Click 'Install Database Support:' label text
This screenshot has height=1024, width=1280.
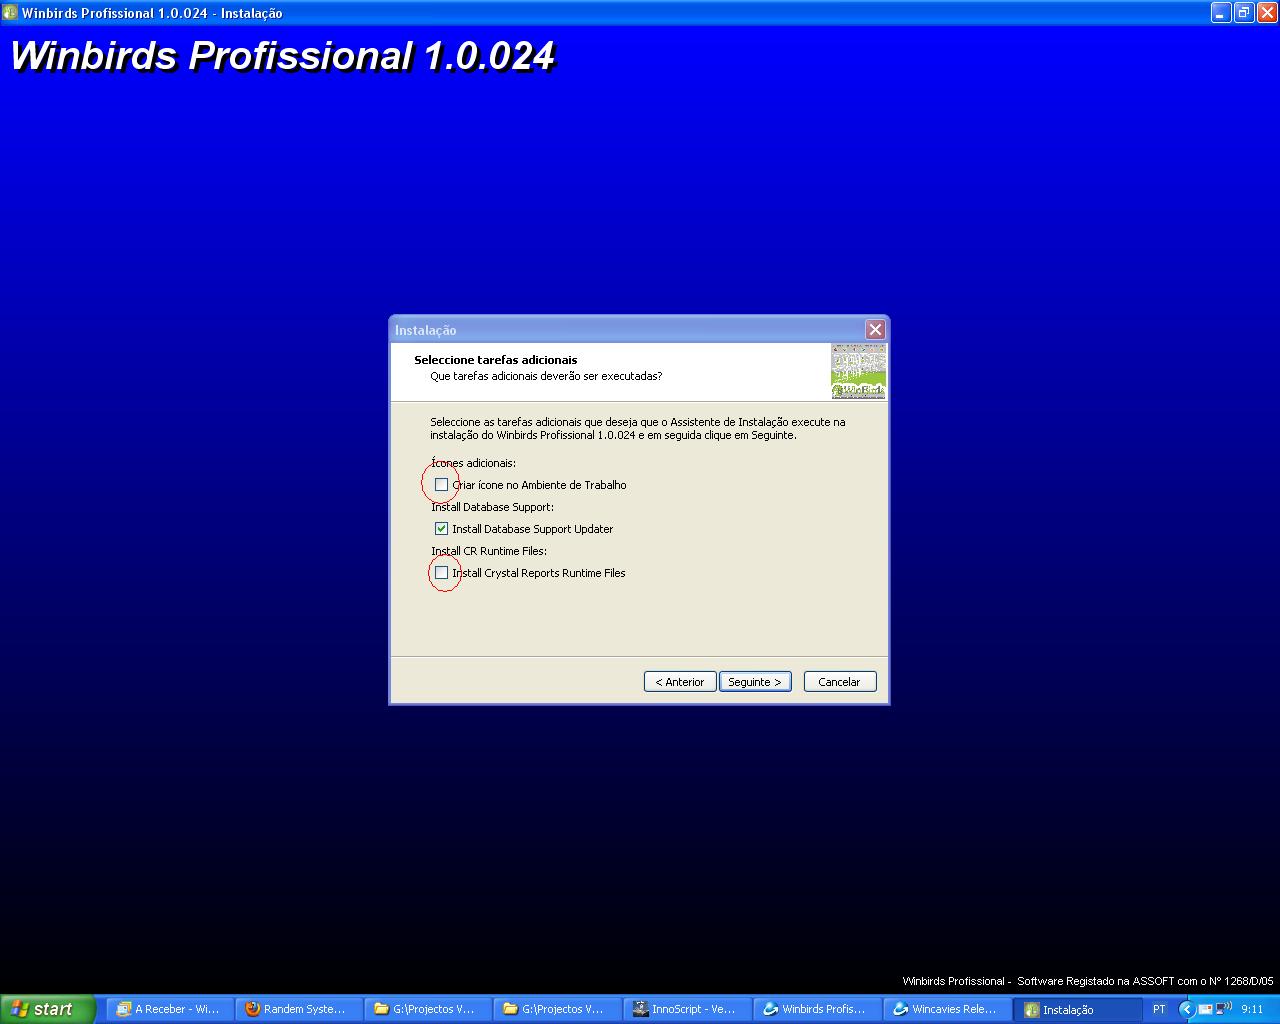tap(492, 507)
